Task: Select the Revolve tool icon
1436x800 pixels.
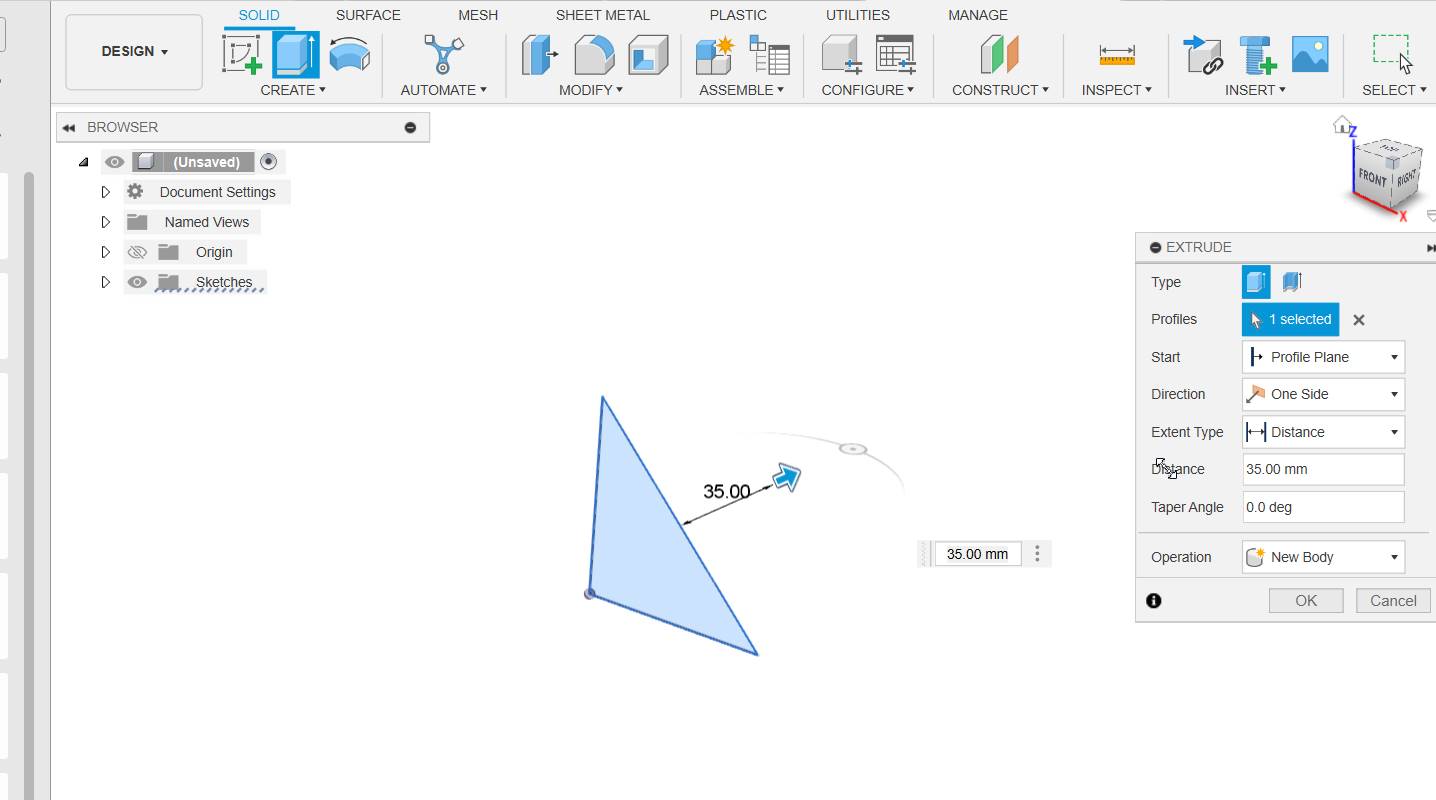Action: pos(349,55)
